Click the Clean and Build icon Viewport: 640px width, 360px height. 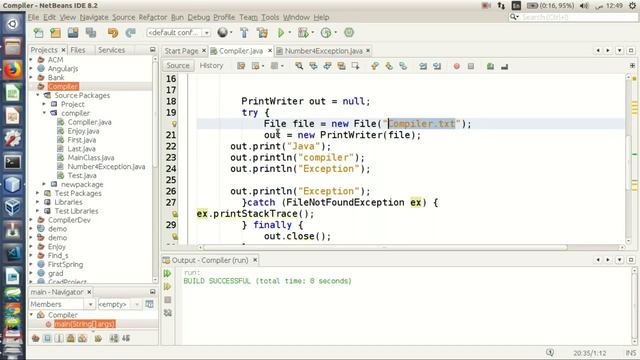(x=262, y=33)
